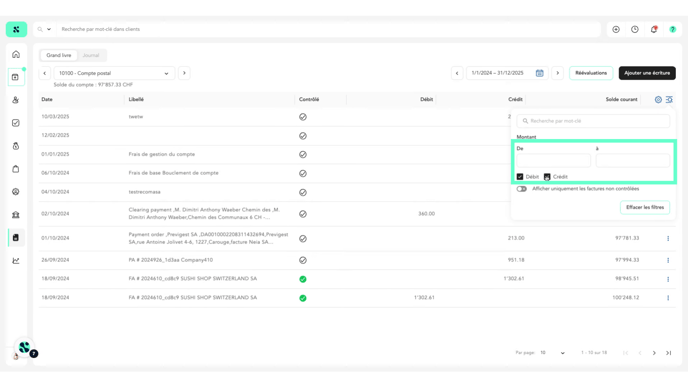Click Ajouter une écriture button
The image size is (688, 387).
[647, 73]
